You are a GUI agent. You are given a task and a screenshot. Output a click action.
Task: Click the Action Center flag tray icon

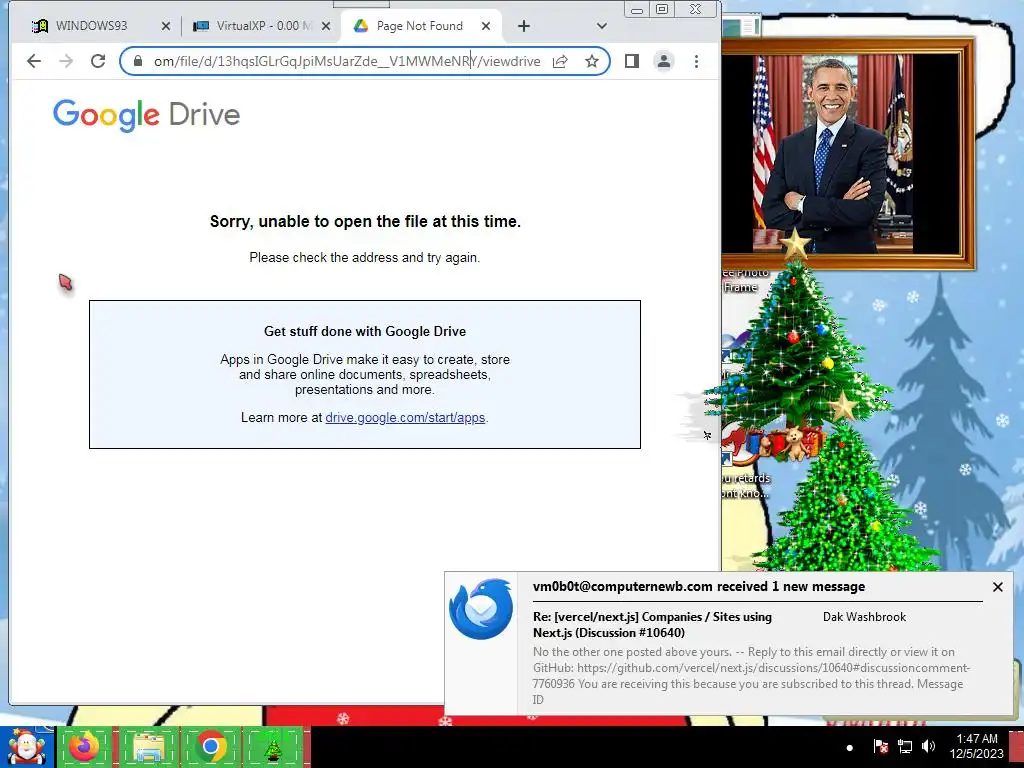[x=880, y=746]
